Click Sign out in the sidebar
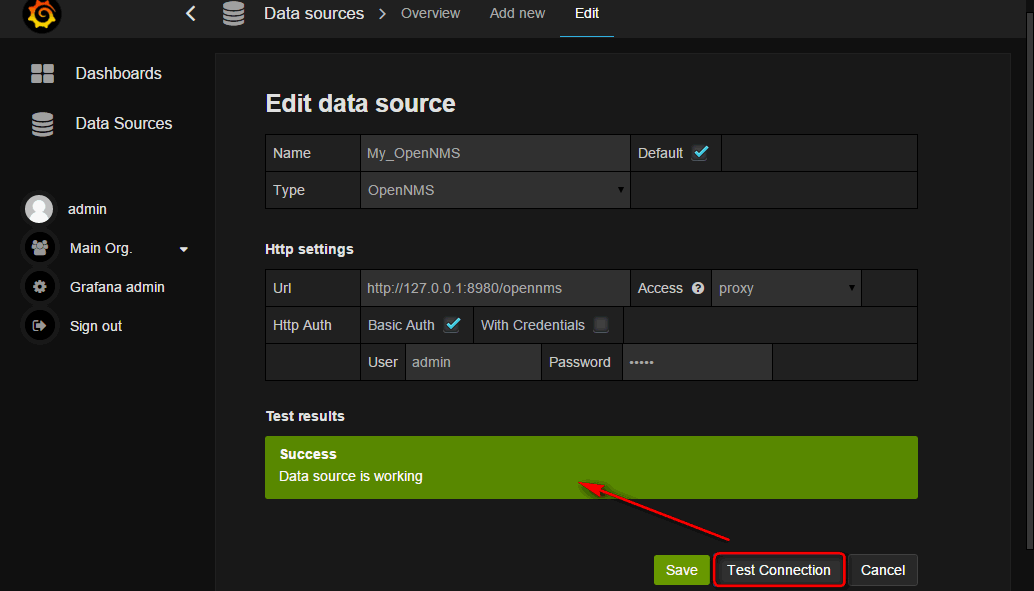 click(x=96, y=326)
